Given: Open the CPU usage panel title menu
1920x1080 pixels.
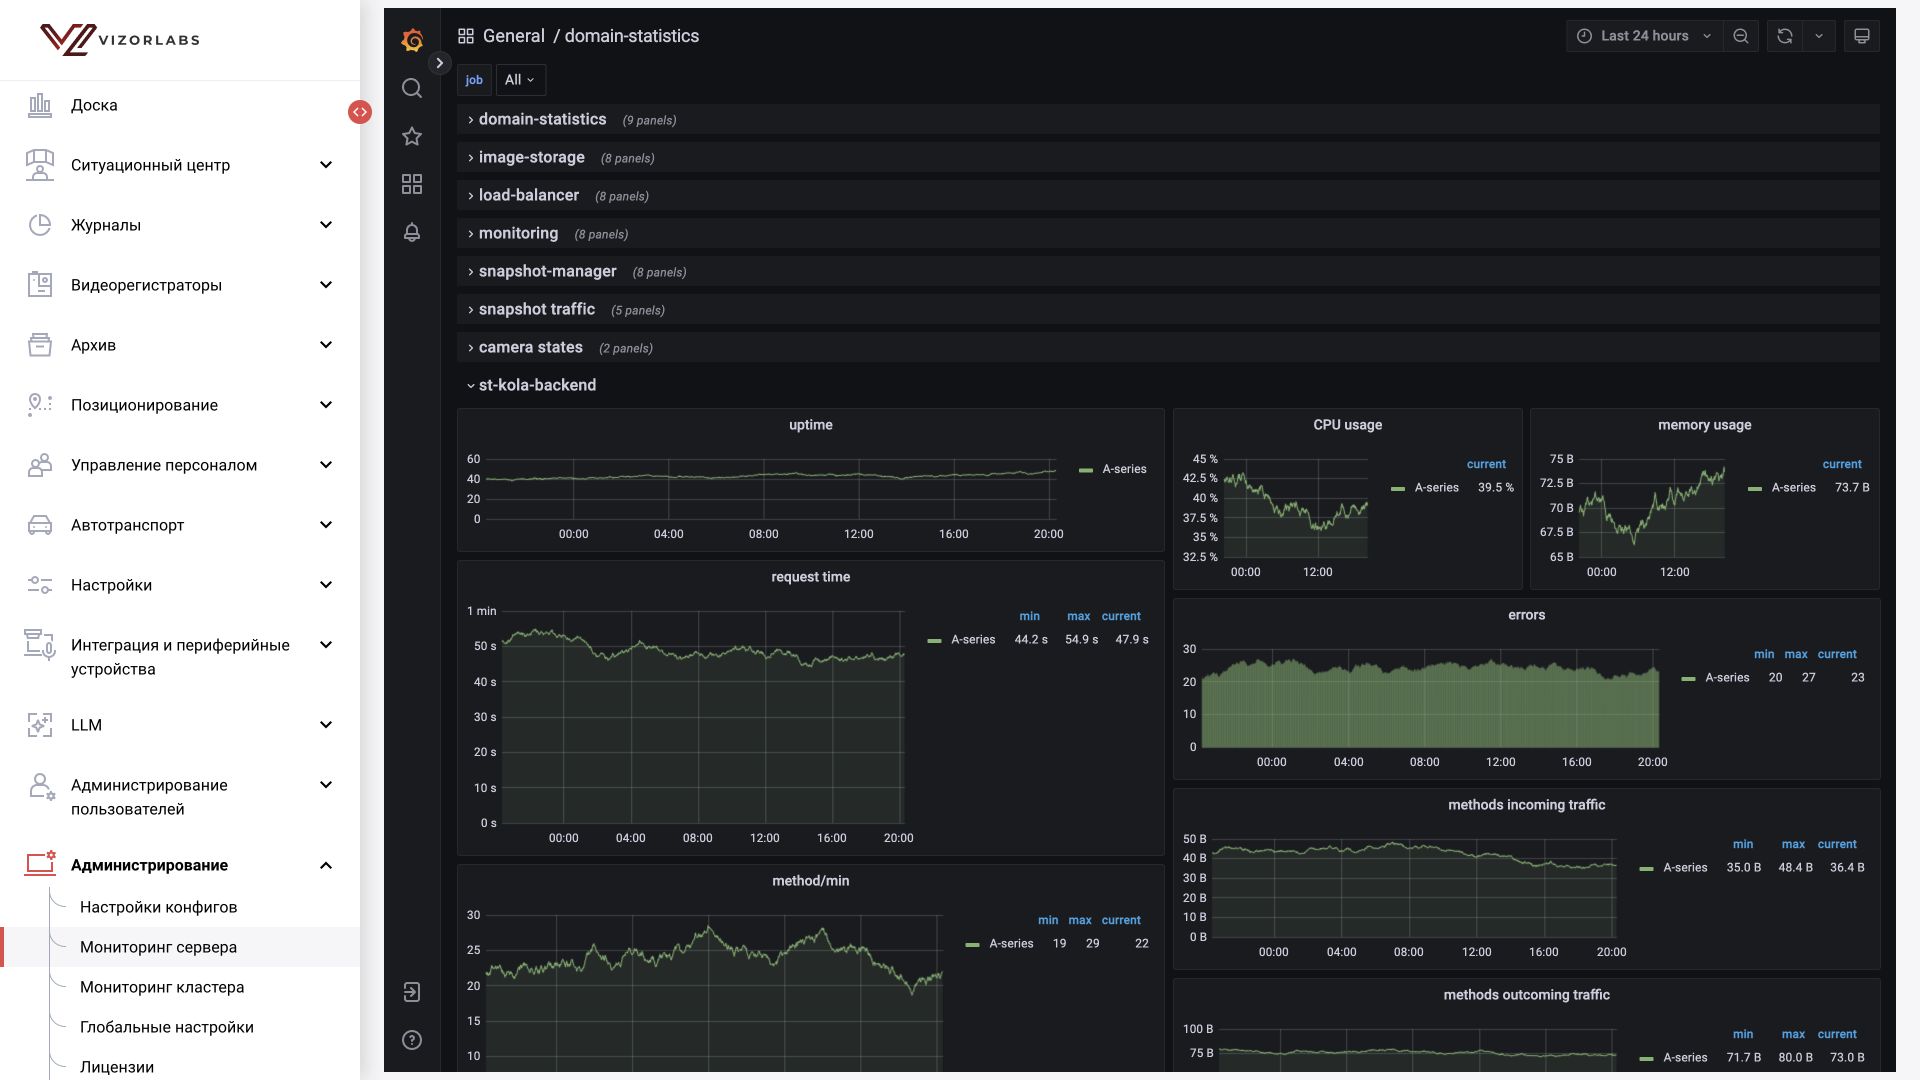Looking at the screenshot, I should (1347, 425).
